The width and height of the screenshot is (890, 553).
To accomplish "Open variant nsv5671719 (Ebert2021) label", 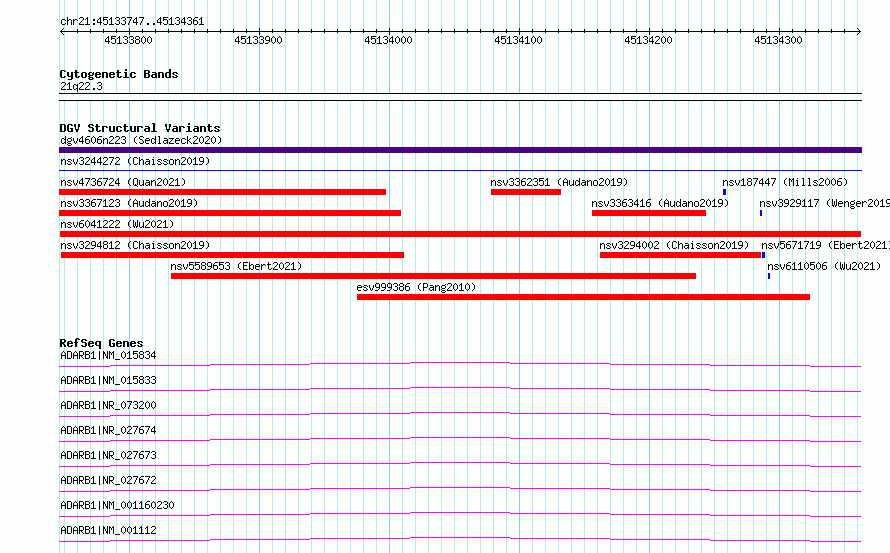I will [x=825, y=245].
